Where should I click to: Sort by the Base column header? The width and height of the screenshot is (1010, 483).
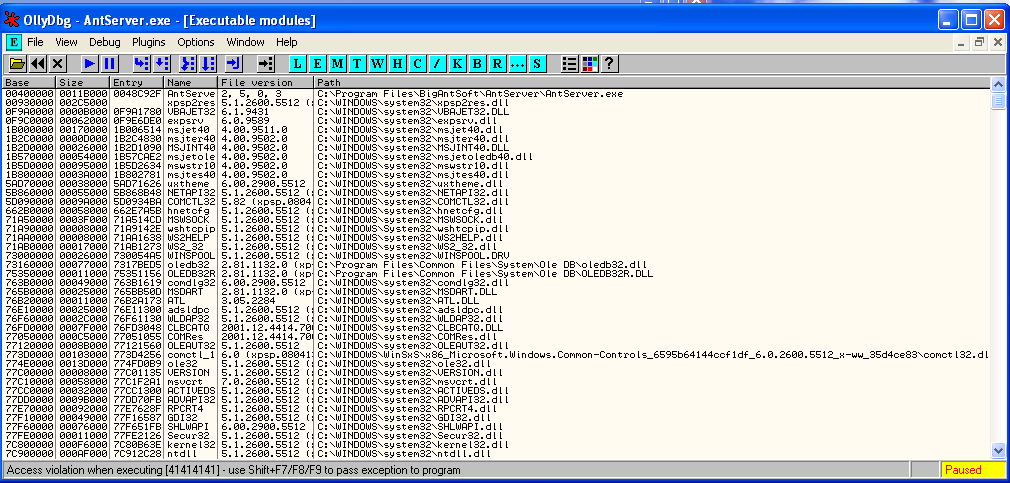point(30,83)
